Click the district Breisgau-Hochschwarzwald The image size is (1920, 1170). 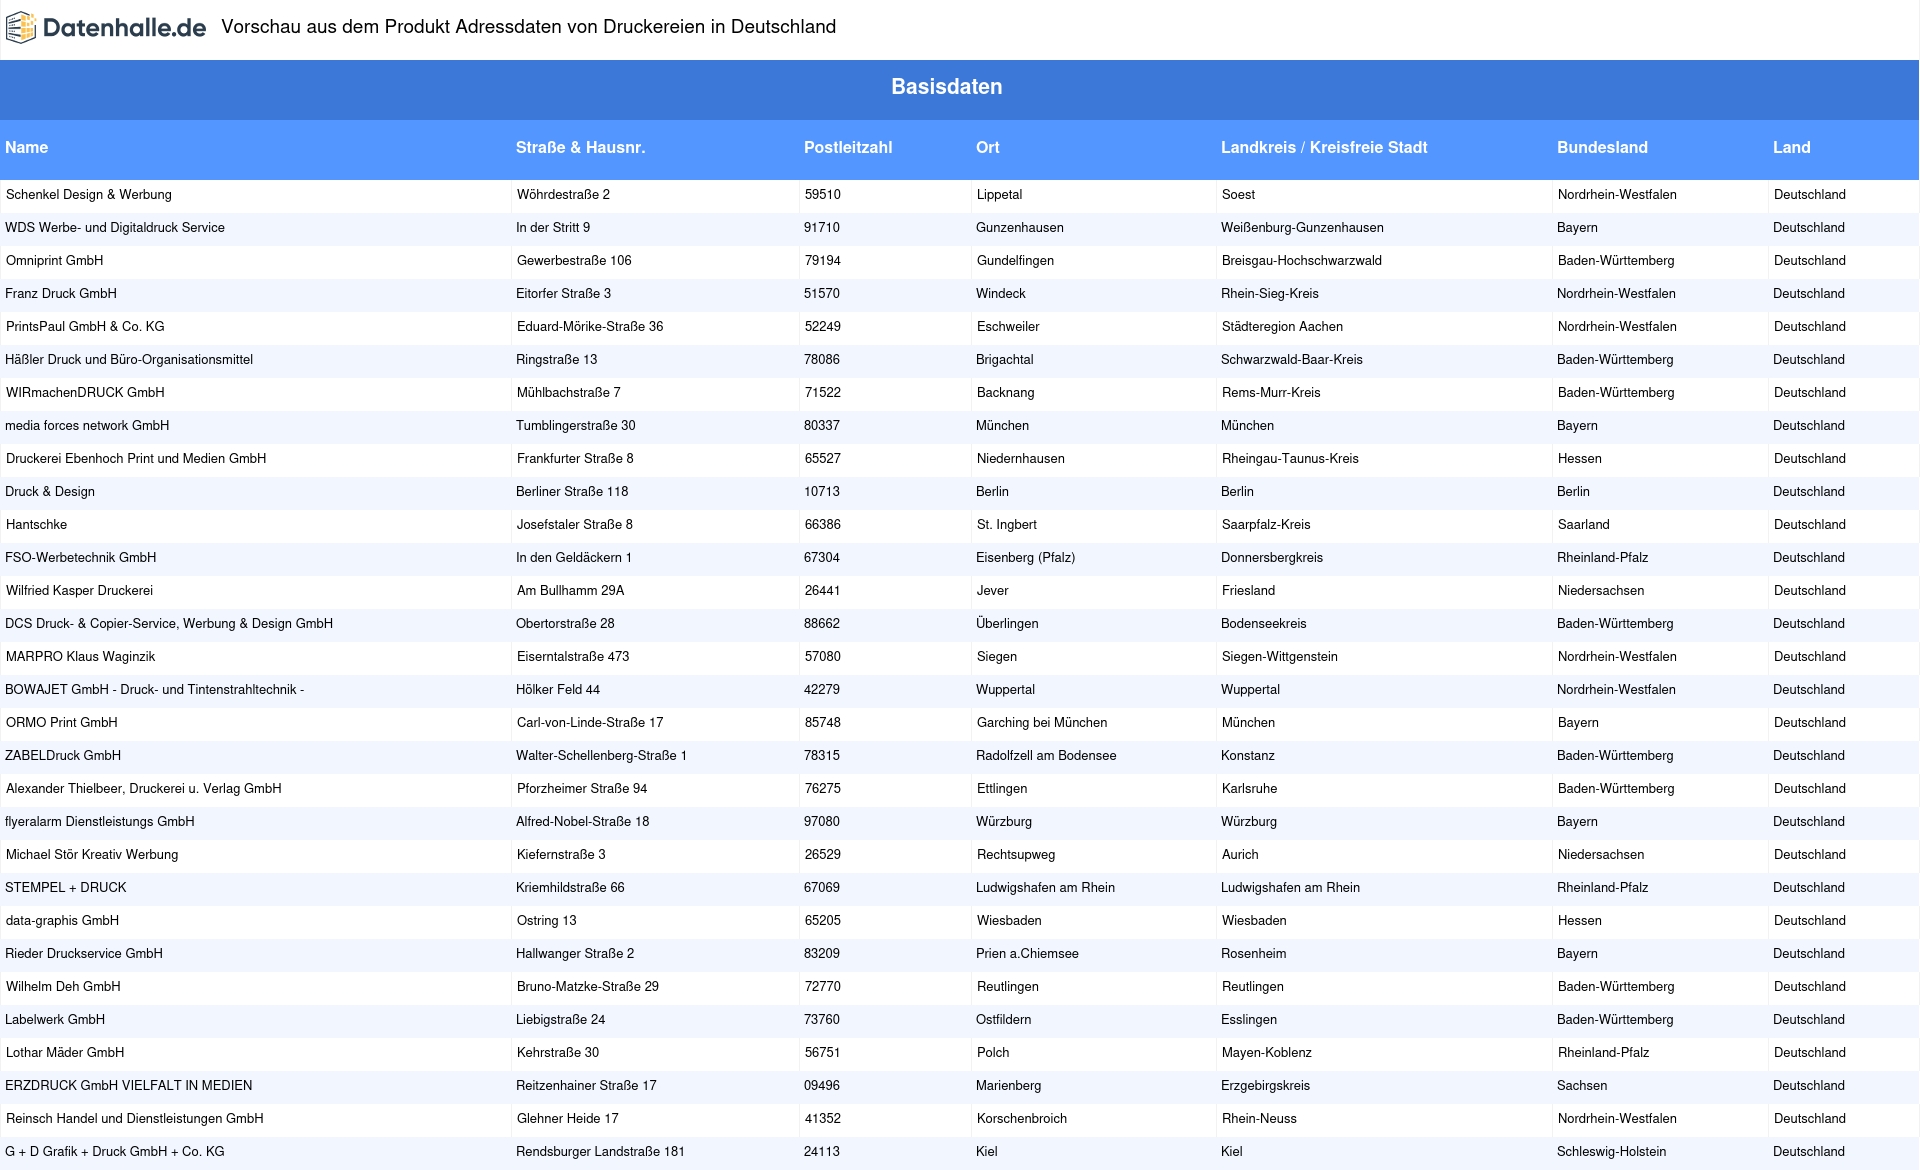click(x=1302, y=261)
